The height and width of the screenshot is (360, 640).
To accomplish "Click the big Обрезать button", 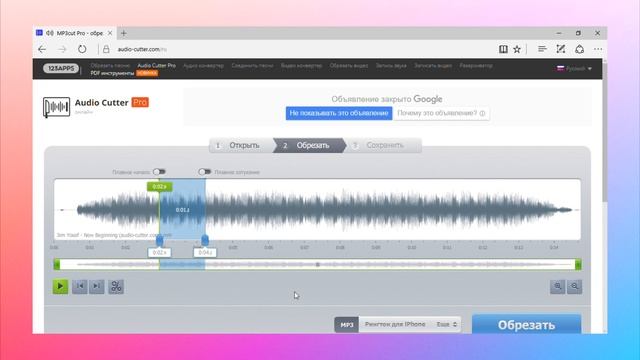I will click(x=527, y=325).
